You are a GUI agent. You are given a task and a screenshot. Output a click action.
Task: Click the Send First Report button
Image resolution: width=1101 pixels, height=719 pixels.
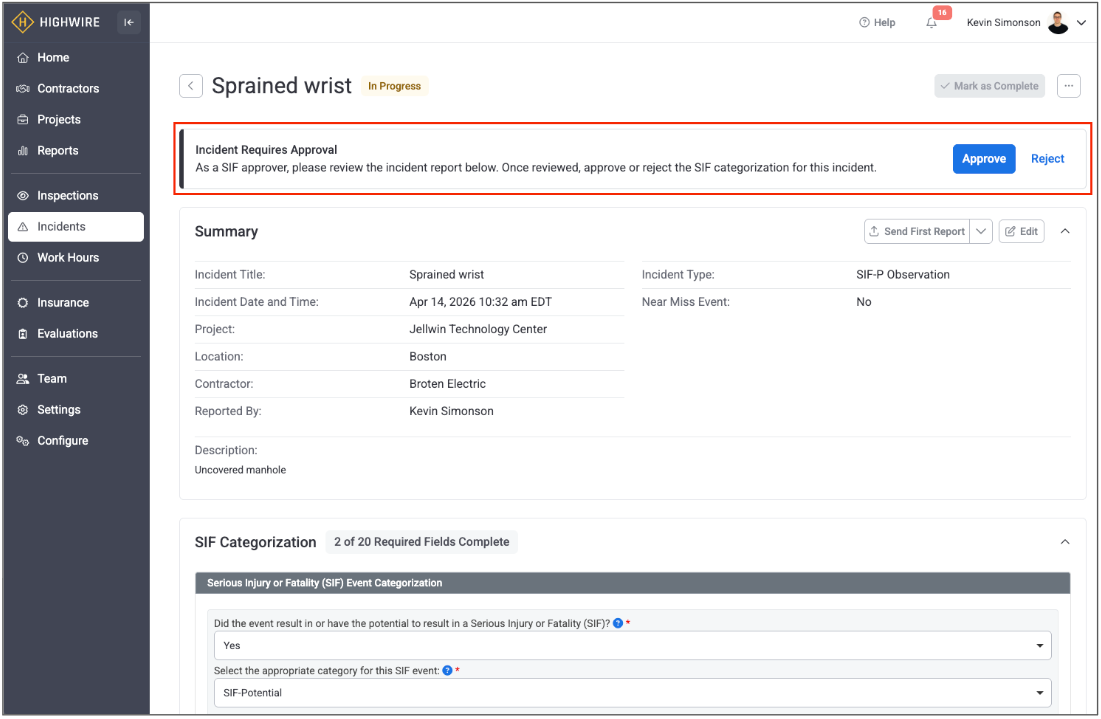tap(917, 231)
